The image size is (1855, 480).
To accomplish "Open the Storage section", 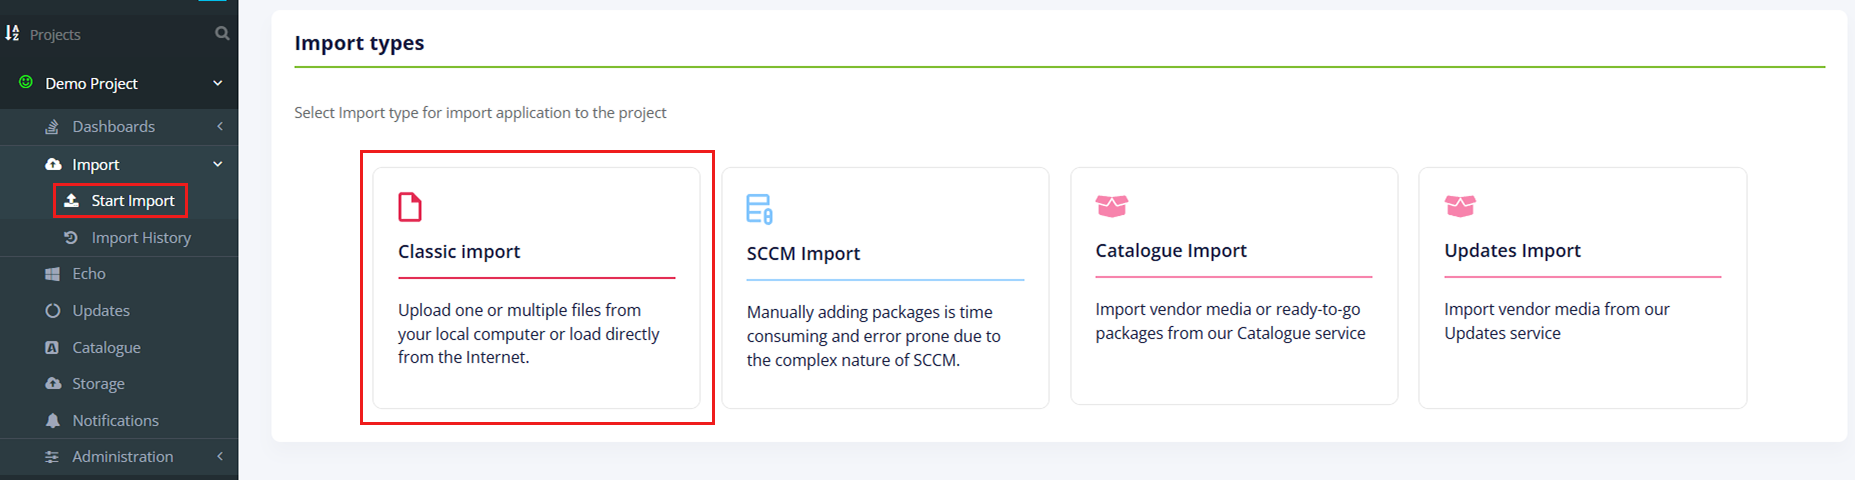I will [x=98, y=384].
